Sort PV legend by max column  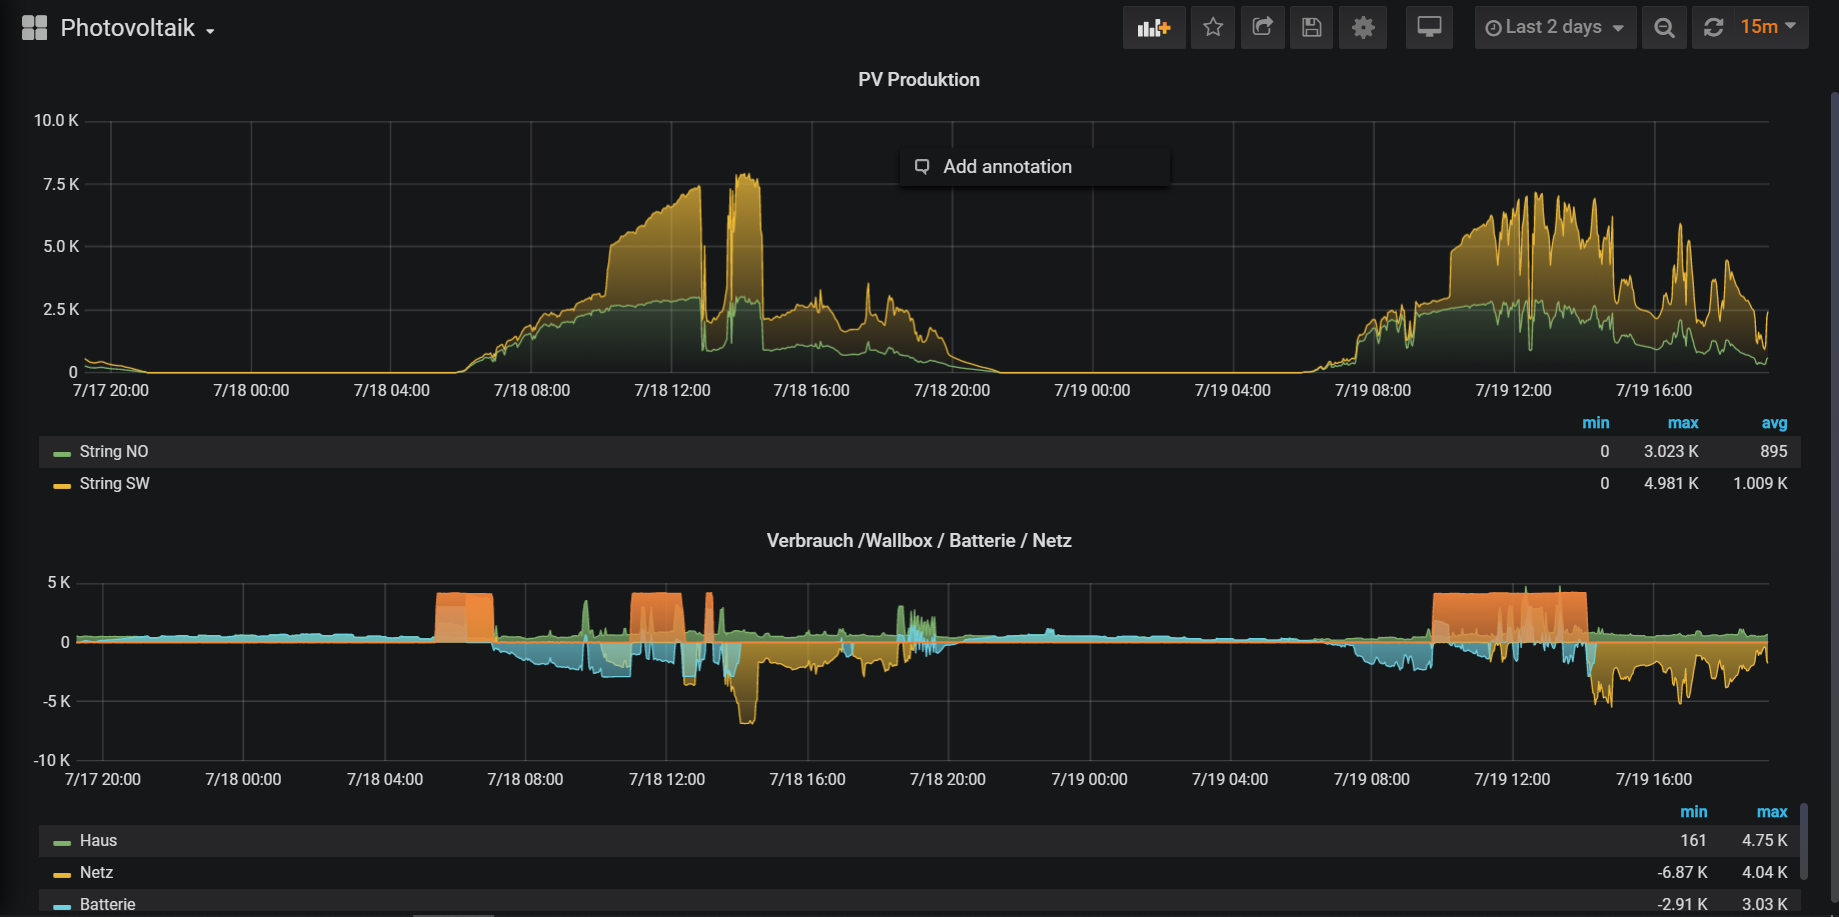click(1683, 423)
